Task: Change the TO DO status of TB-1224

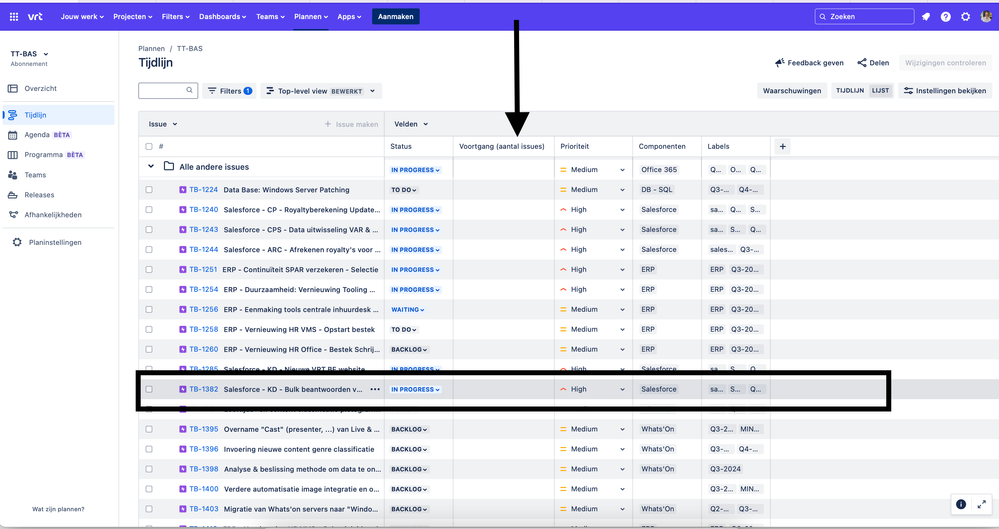Action: 404,190
